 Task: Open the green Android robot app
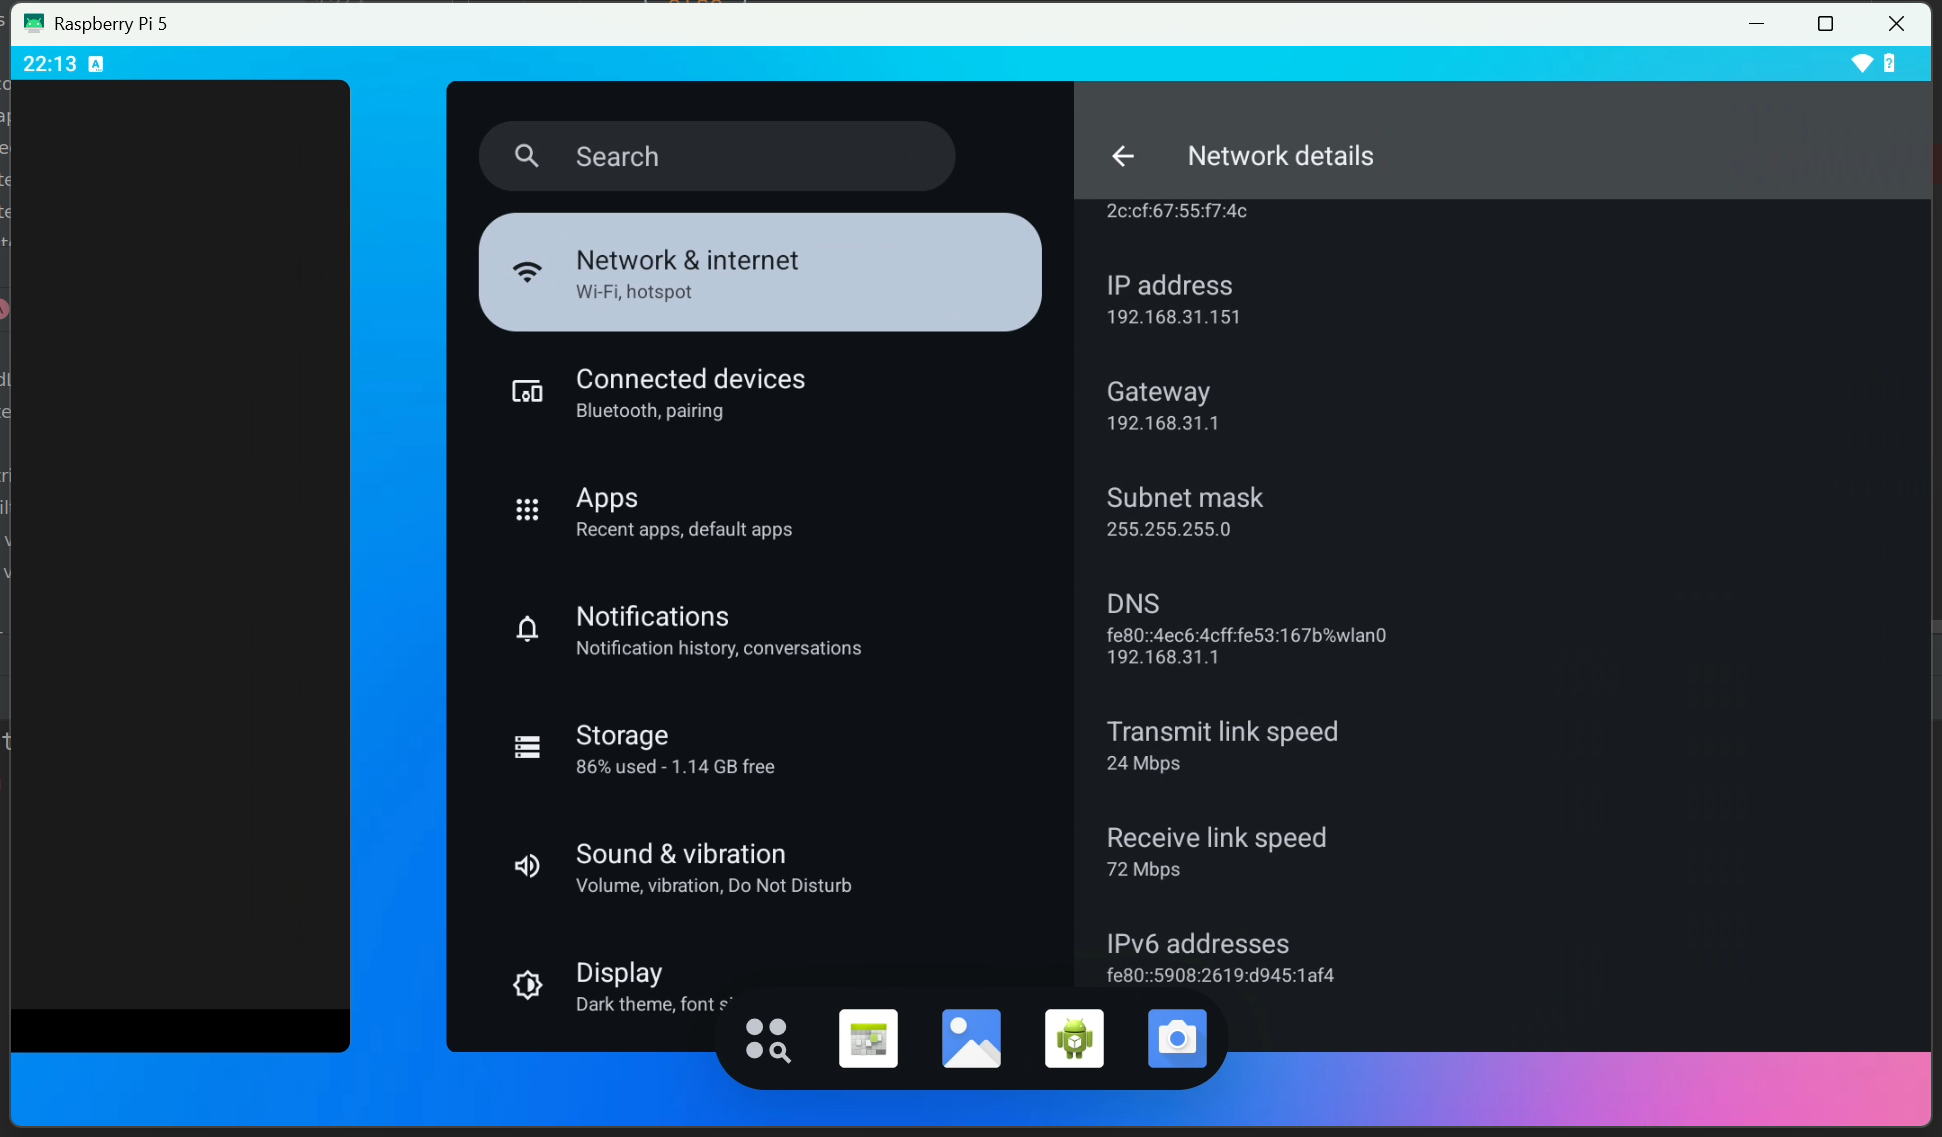[x=1074, y=1039]
